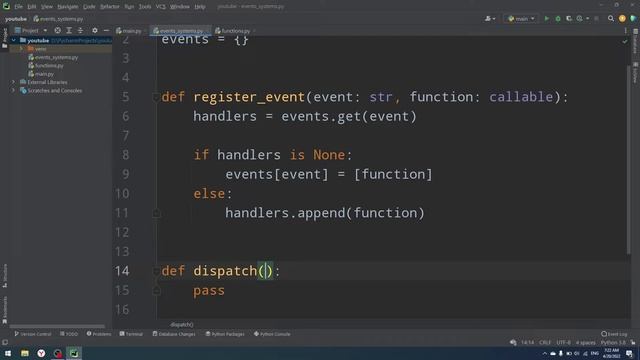This screenshot has width=640, height=360.
Task: Click the fold marker beside def dispatch
Action: (x=156, y=271)
